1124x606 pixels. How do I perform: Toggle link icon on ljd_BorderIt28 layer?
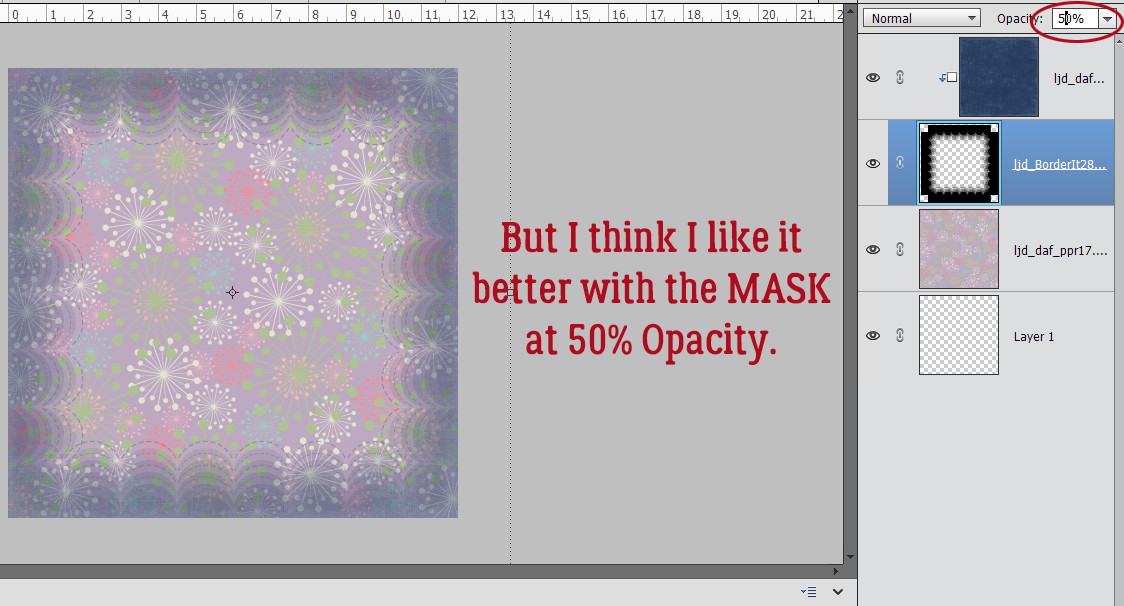(900, 164)
